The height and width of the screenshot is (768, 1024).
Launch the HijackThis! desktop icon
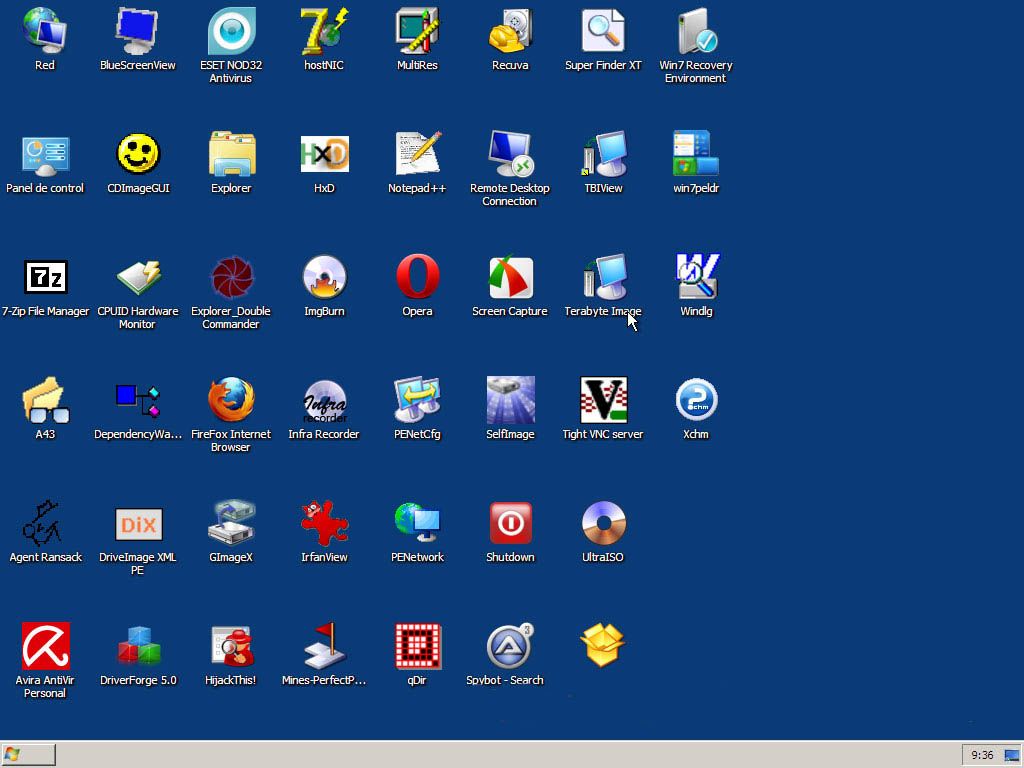point(231,647)
